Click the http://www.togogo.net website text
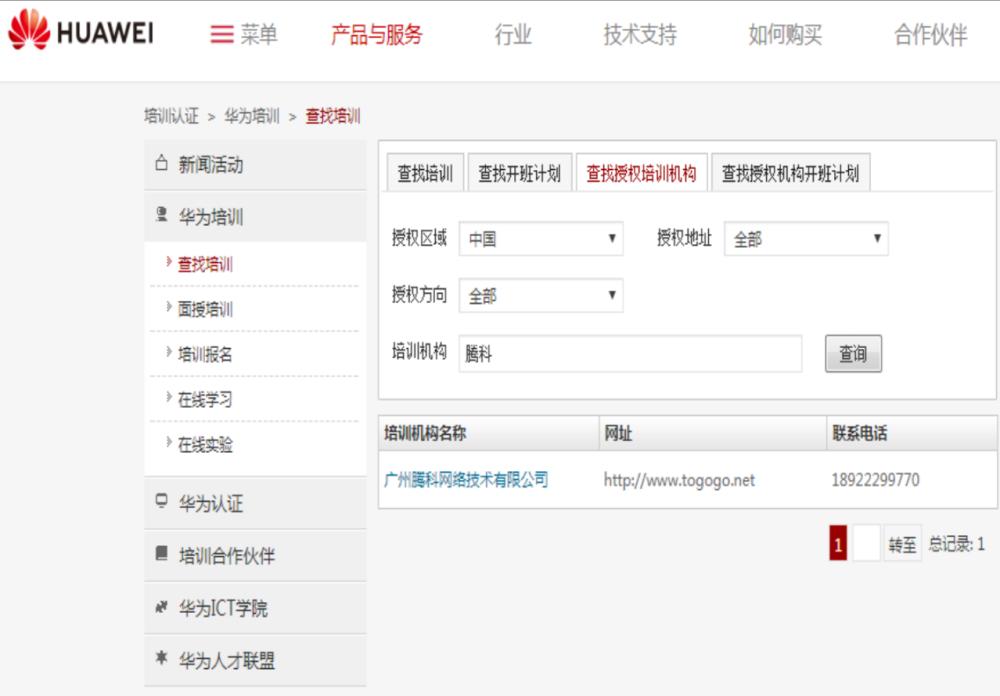 pos(679,480)
